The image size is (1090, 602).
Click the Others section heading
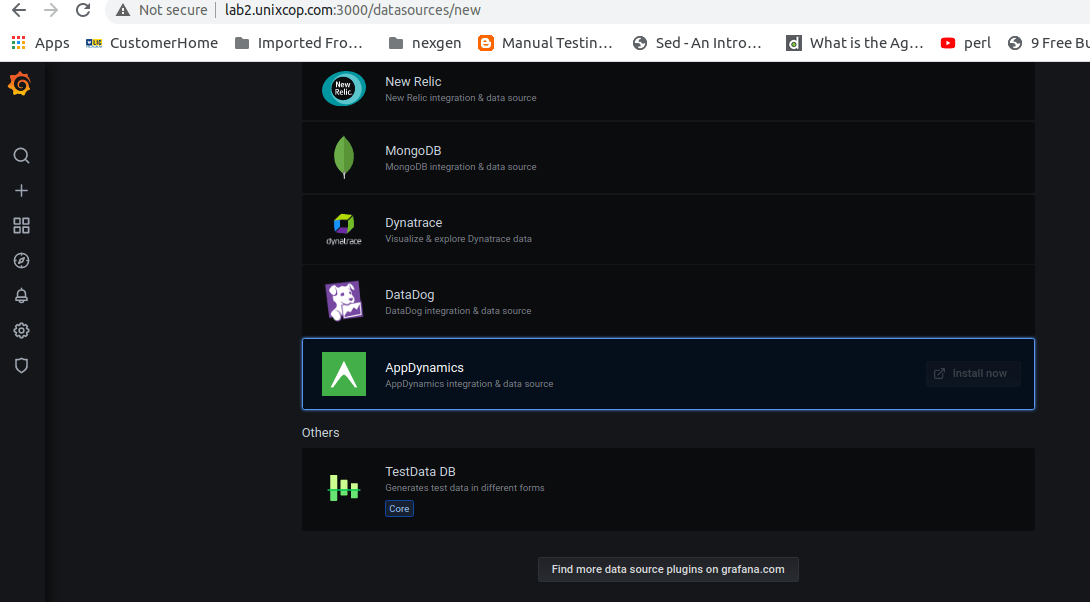[x=320, y=432]
